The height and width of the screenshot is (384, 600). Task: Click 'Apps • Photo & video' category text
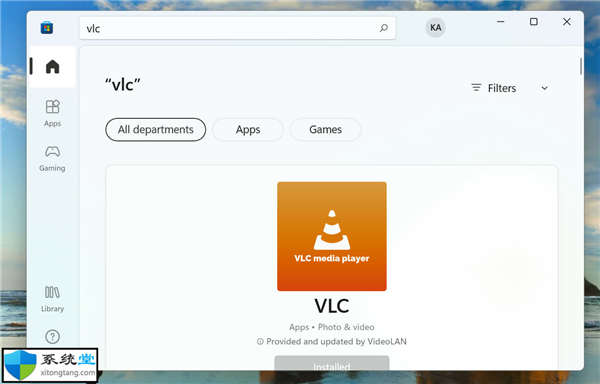(x=332, y=327)
